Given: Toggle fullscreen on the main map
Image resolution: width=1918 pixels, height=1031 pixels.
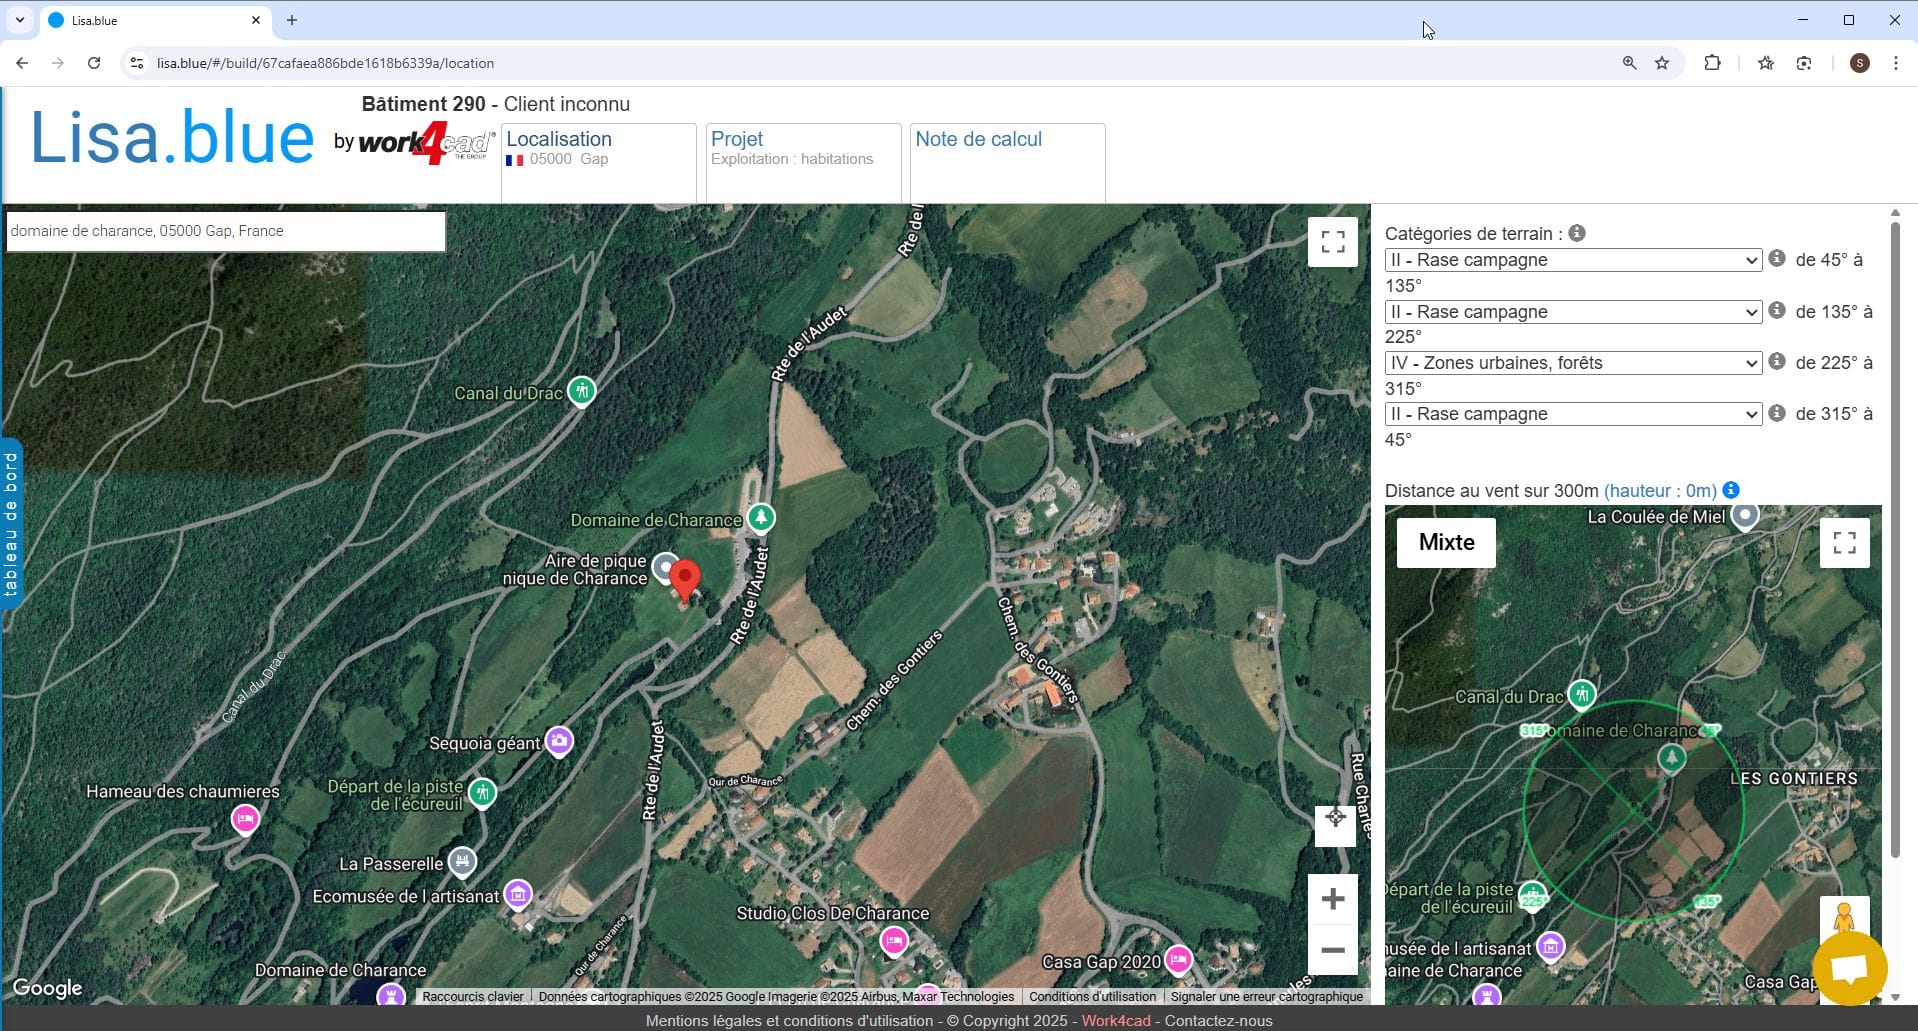Looking at the screenshot, I should [x=1333, y=242].
